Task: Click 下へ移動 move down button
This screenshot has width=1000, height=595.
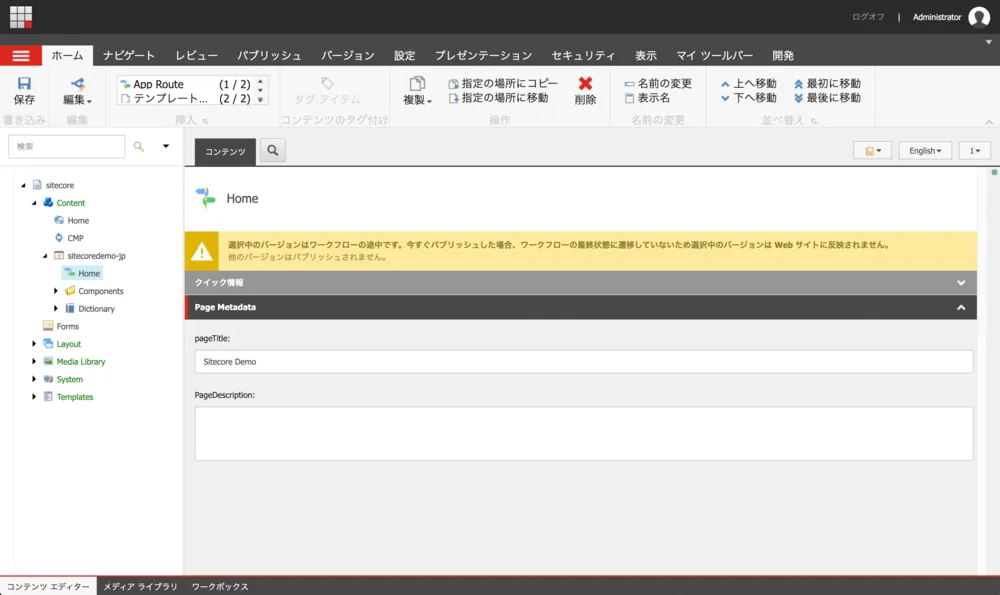Action: point(749,98)
